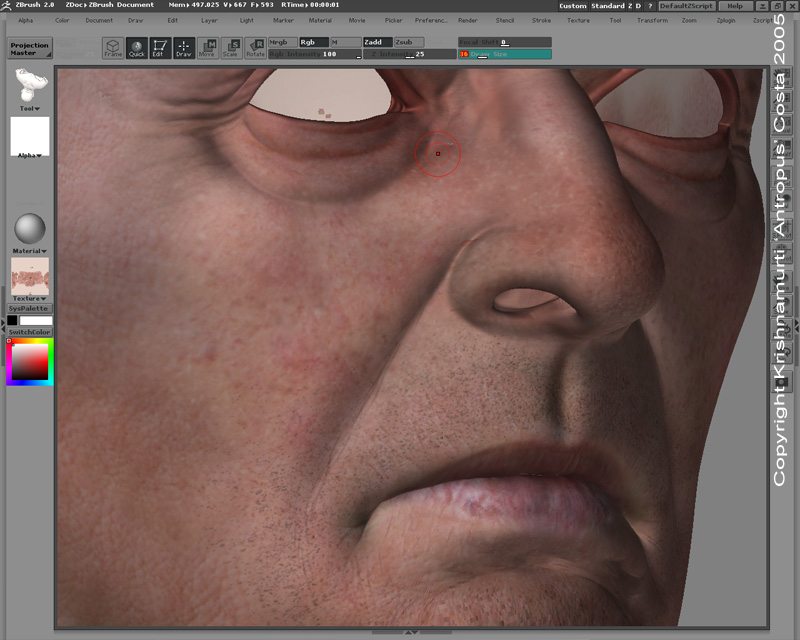
Task: Pick a color in the color picker square
Action: (30, 362)
